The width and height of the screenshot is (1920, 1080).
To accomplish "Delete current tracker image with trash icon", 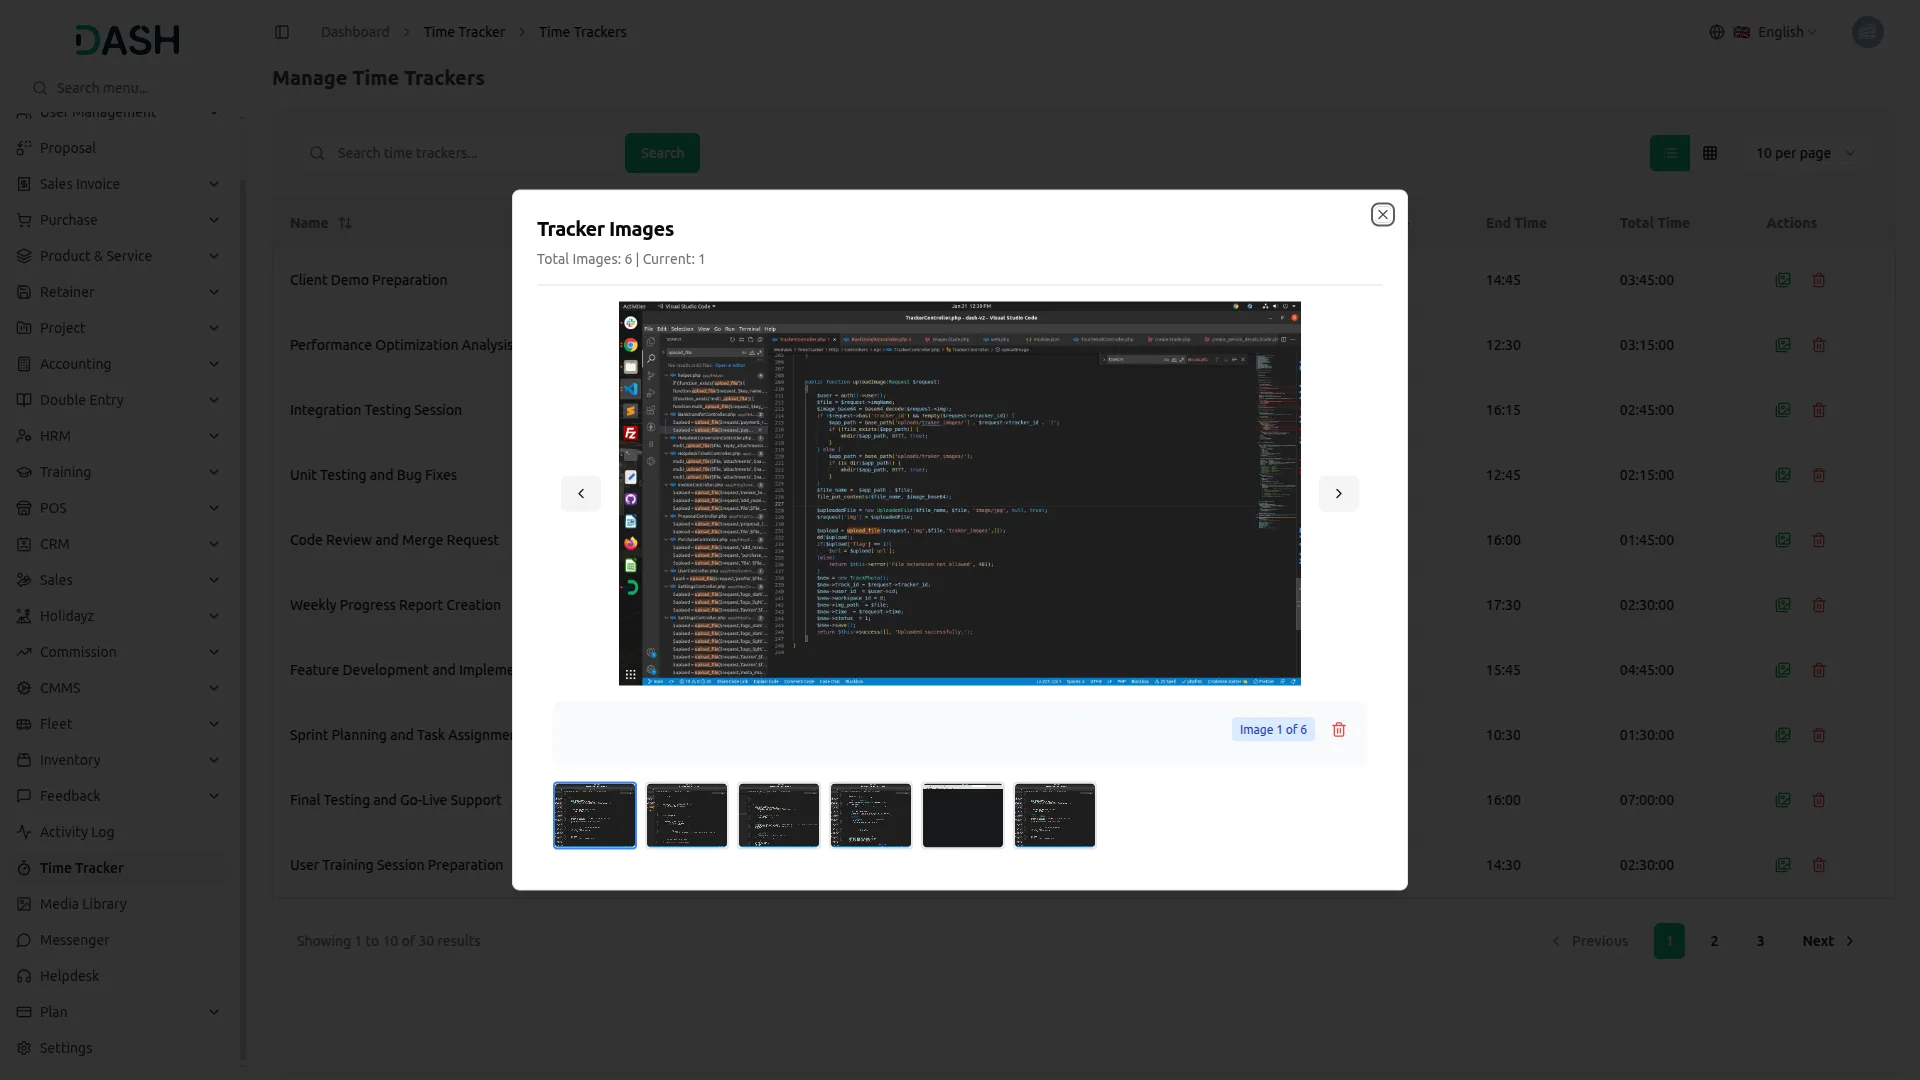I will click(1339, 730).
